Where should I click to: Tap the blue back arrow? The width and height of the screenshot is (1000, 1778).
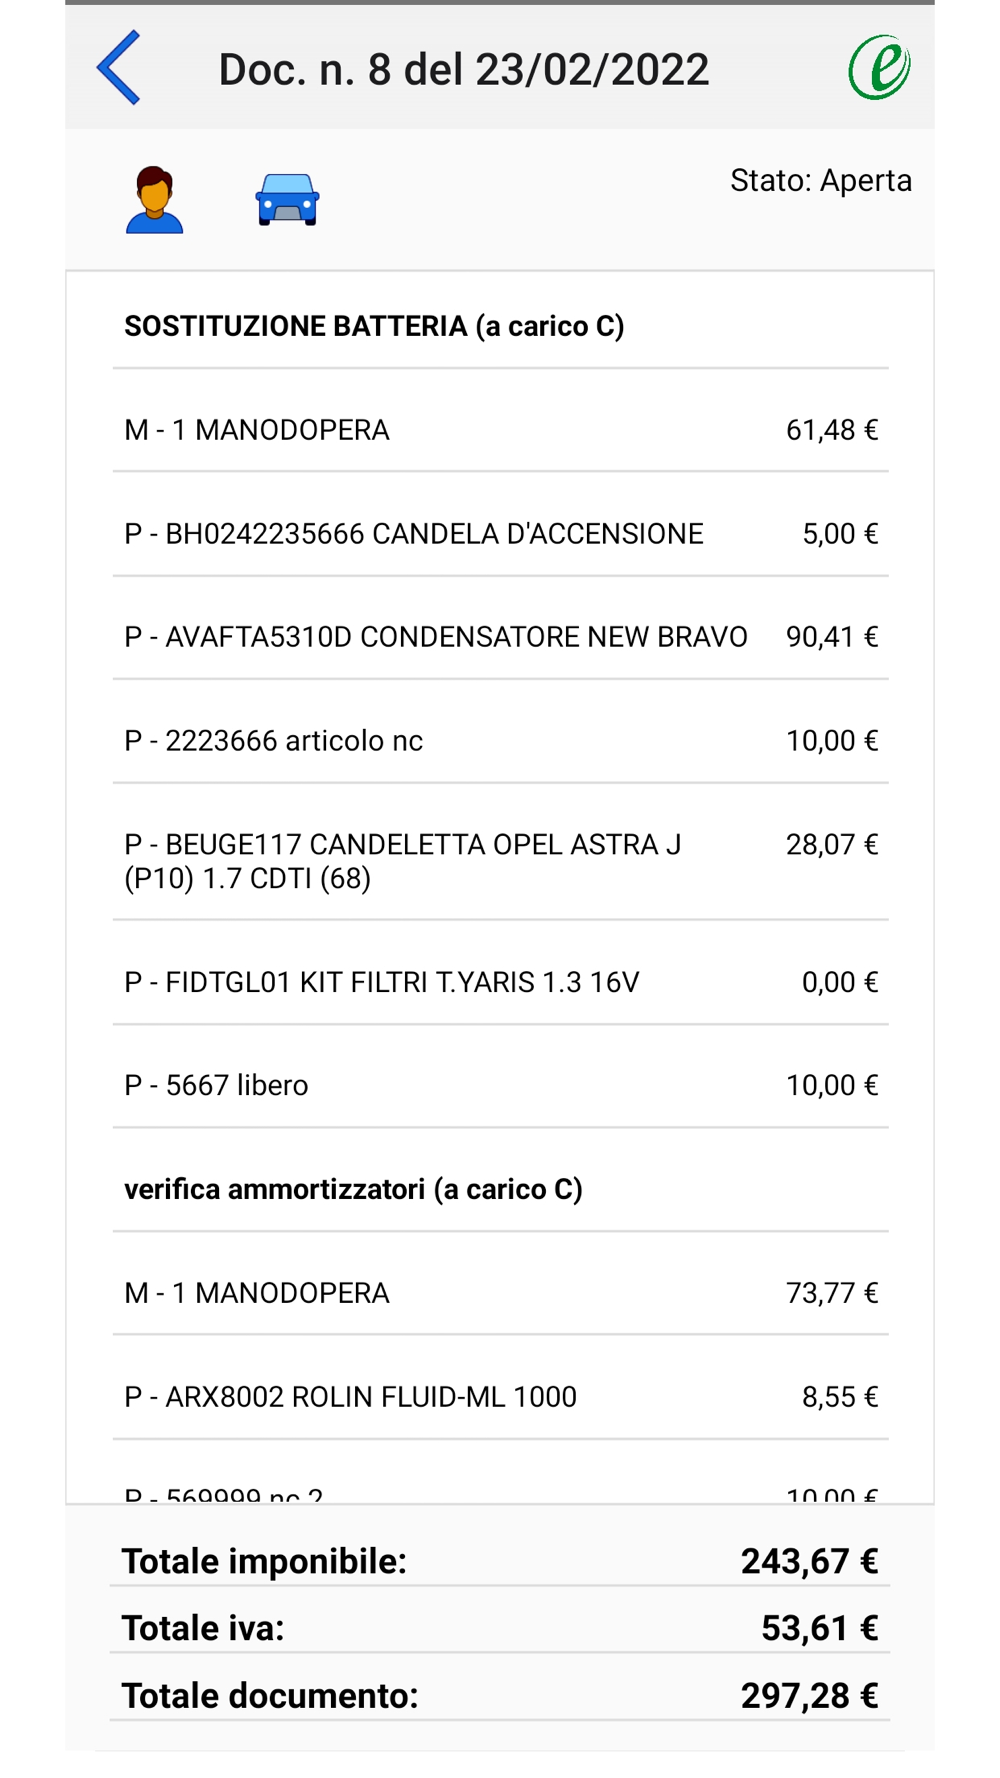[x=119, y=68]
